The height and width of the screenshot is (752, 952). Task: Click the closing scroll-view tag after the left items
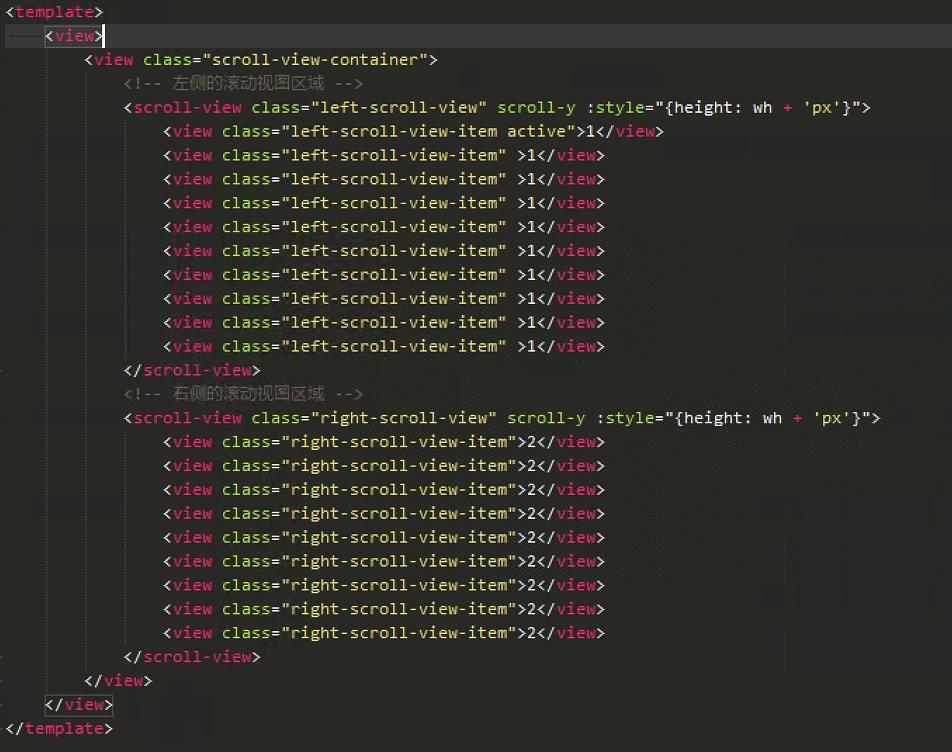click(x=192, y=370)
